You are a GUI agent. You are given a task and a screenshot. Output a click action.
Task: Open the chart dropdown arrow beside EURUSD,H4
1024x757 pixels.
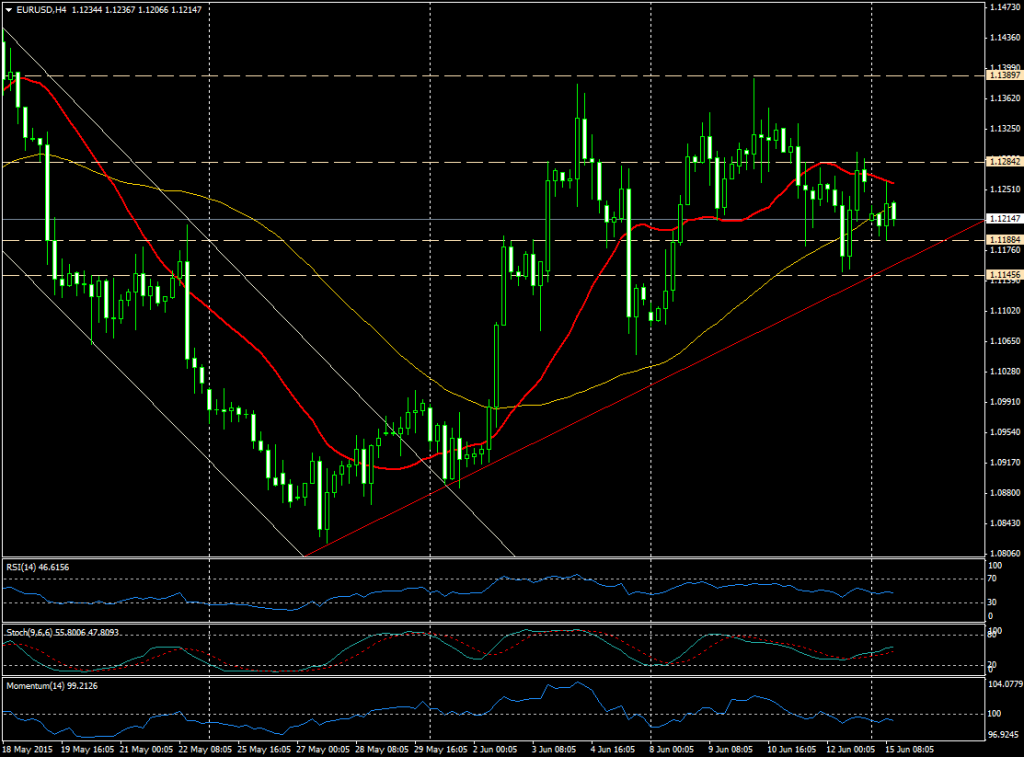[x=9, y=9]
